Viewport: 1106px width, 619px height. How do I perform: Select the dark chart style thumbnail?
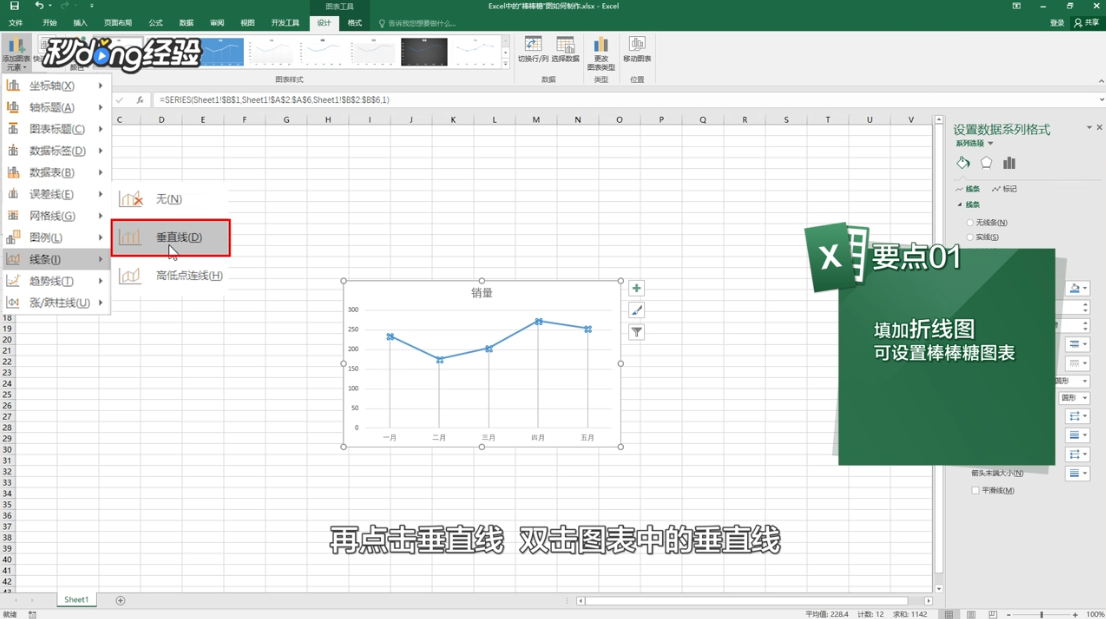point(424,52)
